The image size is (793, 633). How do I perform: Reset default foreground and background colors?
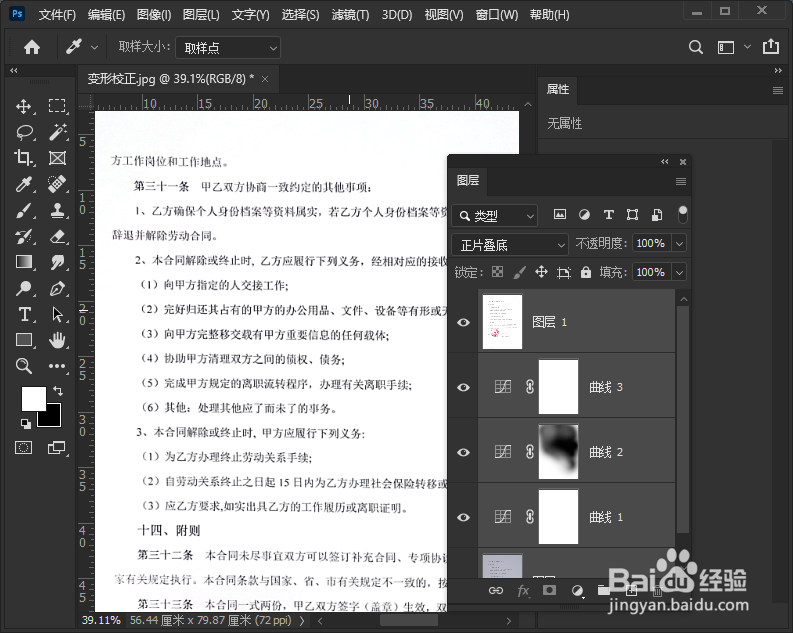coord(25,424)
